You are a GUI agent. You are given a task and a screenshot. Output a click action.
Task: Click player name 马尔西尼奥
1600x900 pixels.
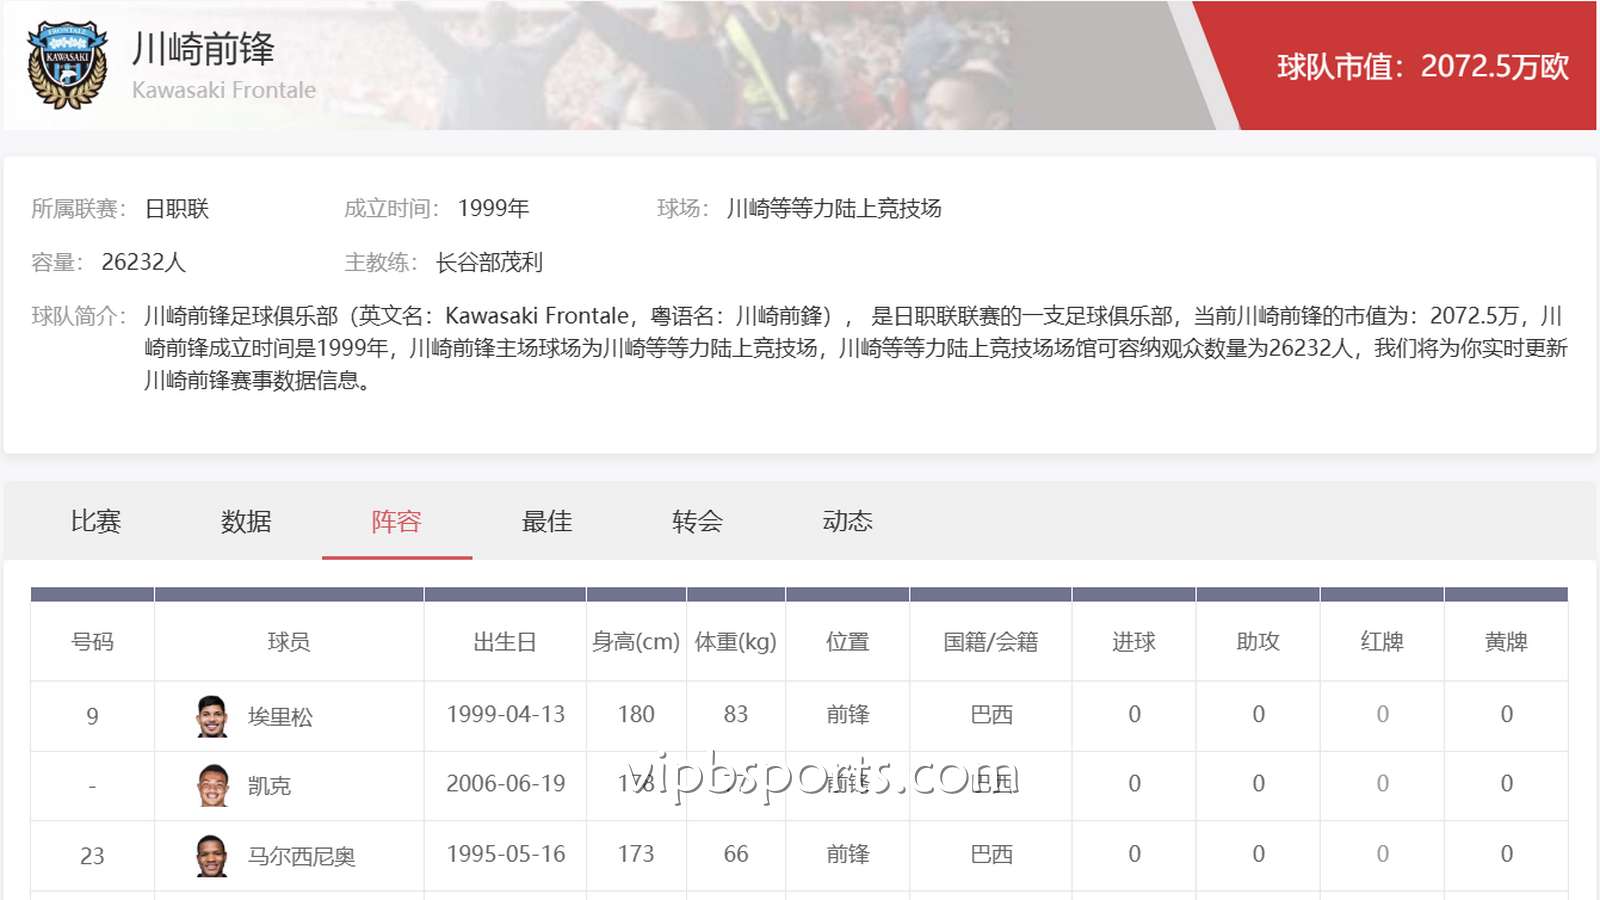[301, 857]
